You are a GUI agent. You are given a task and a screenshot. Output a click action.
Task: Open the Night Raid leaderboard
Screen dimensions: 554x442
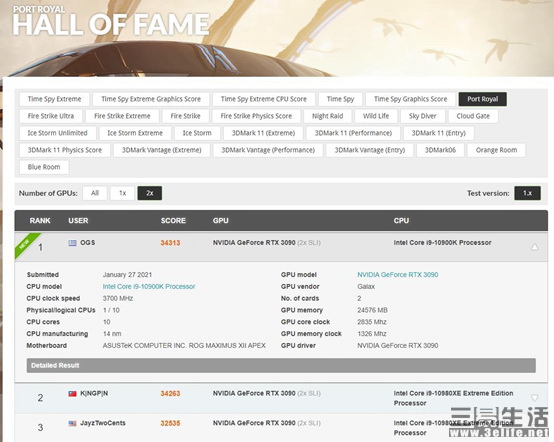coord(328,116)
